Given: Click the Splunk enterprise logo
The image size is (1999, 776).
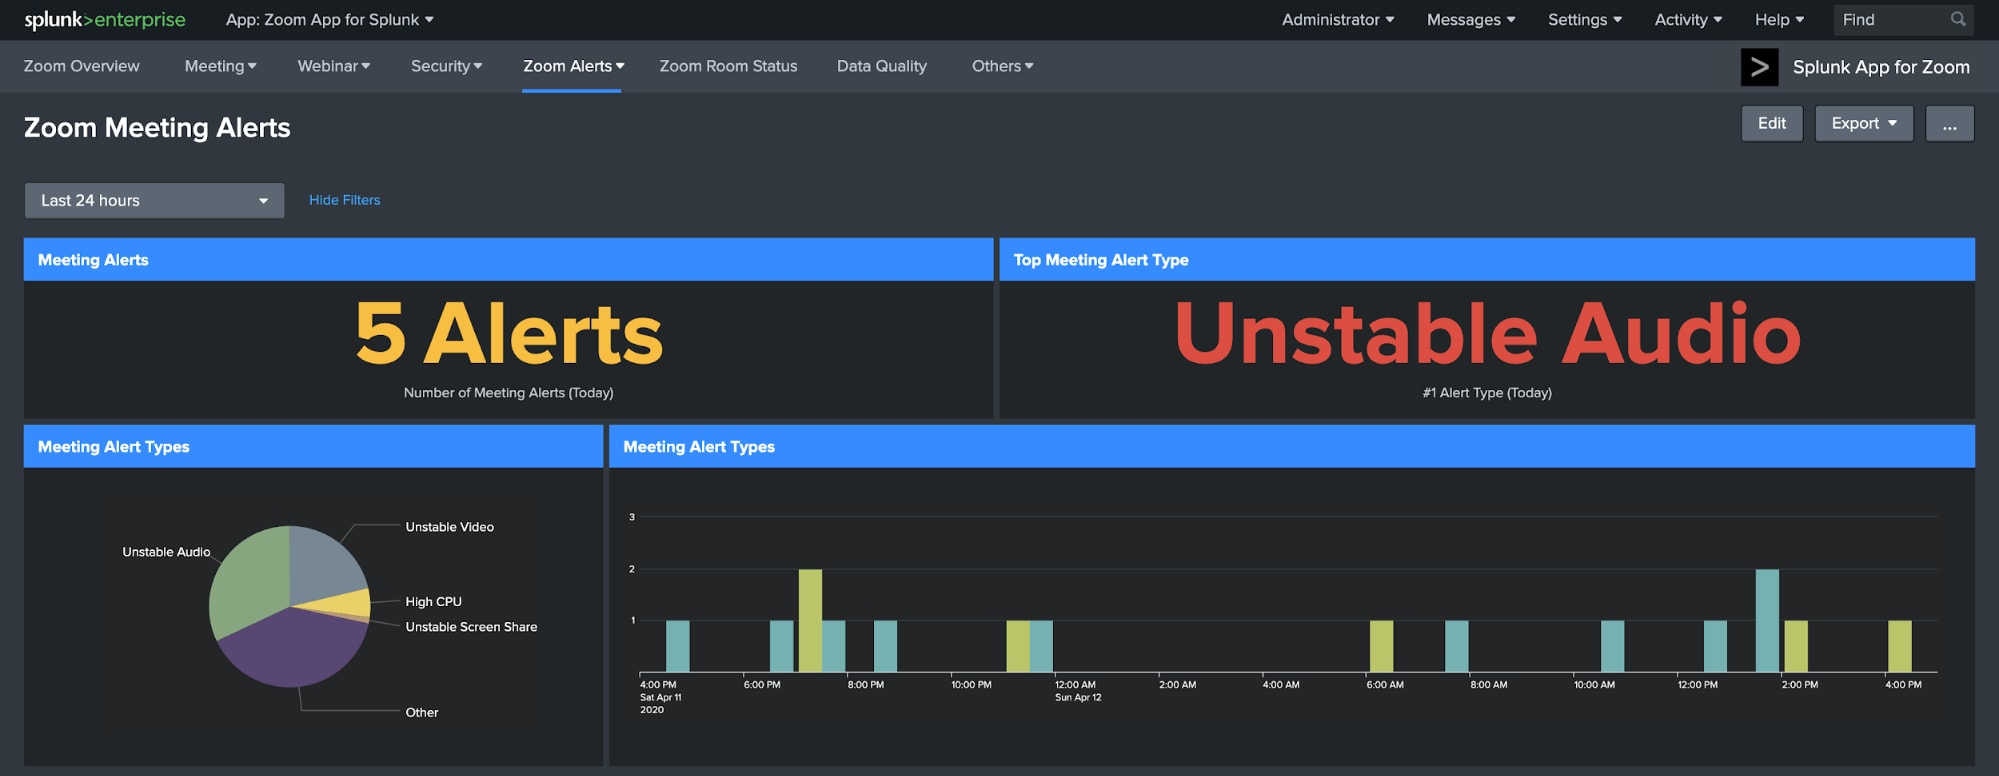Looking at the screenshot, I should click(x=105, y=20).
